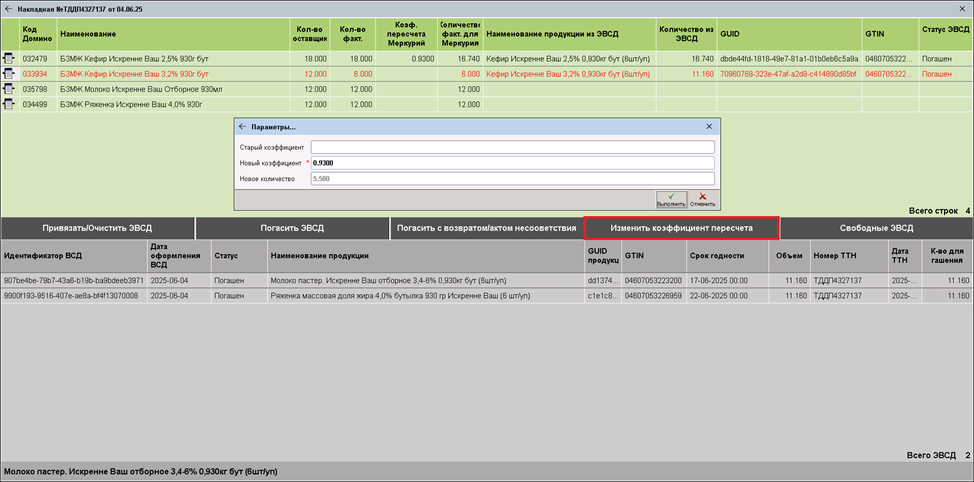
Task: Click Номер ТТН column header
Action: (x=850, y=255)
